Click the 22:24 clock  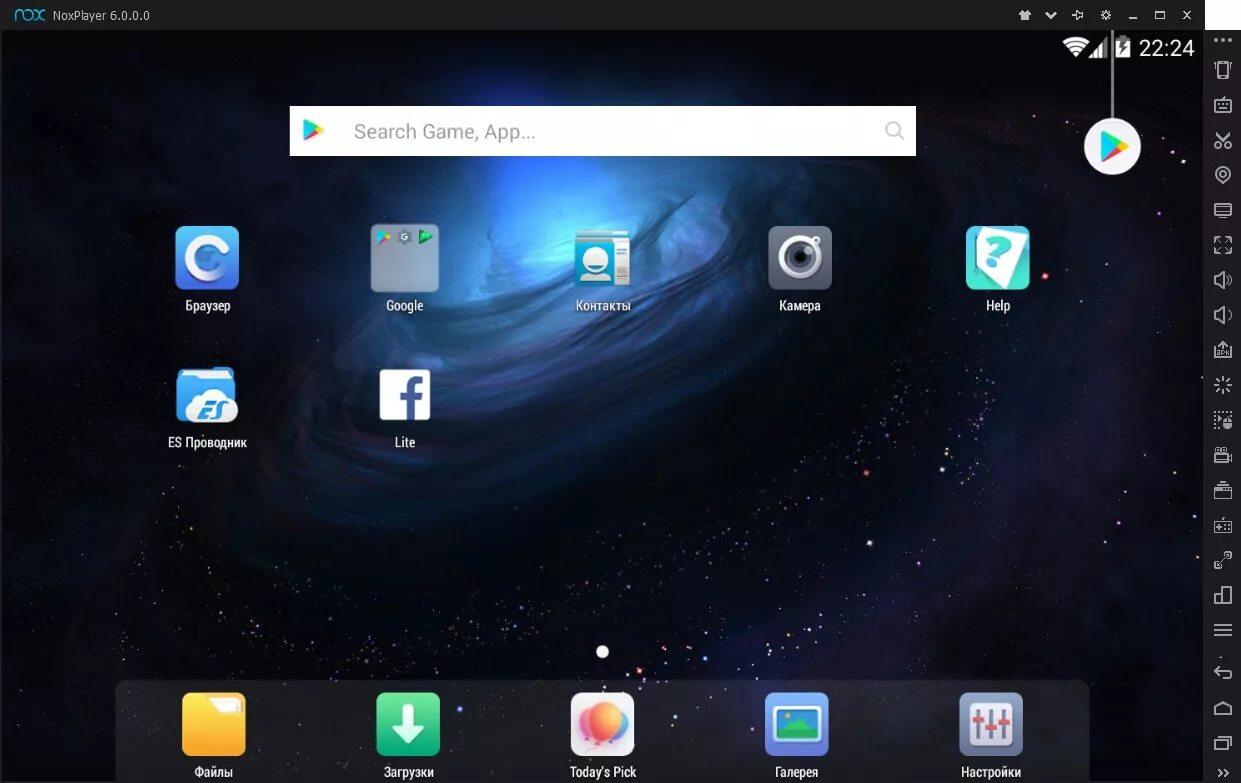pyautogui.click(x=1166, y=48)
